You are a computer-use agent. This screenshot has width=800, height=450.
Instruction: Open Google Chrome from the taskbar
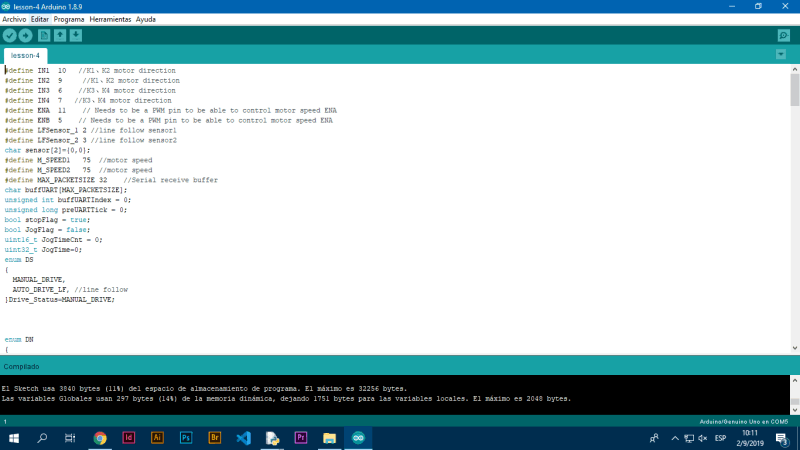pos(100,438)
